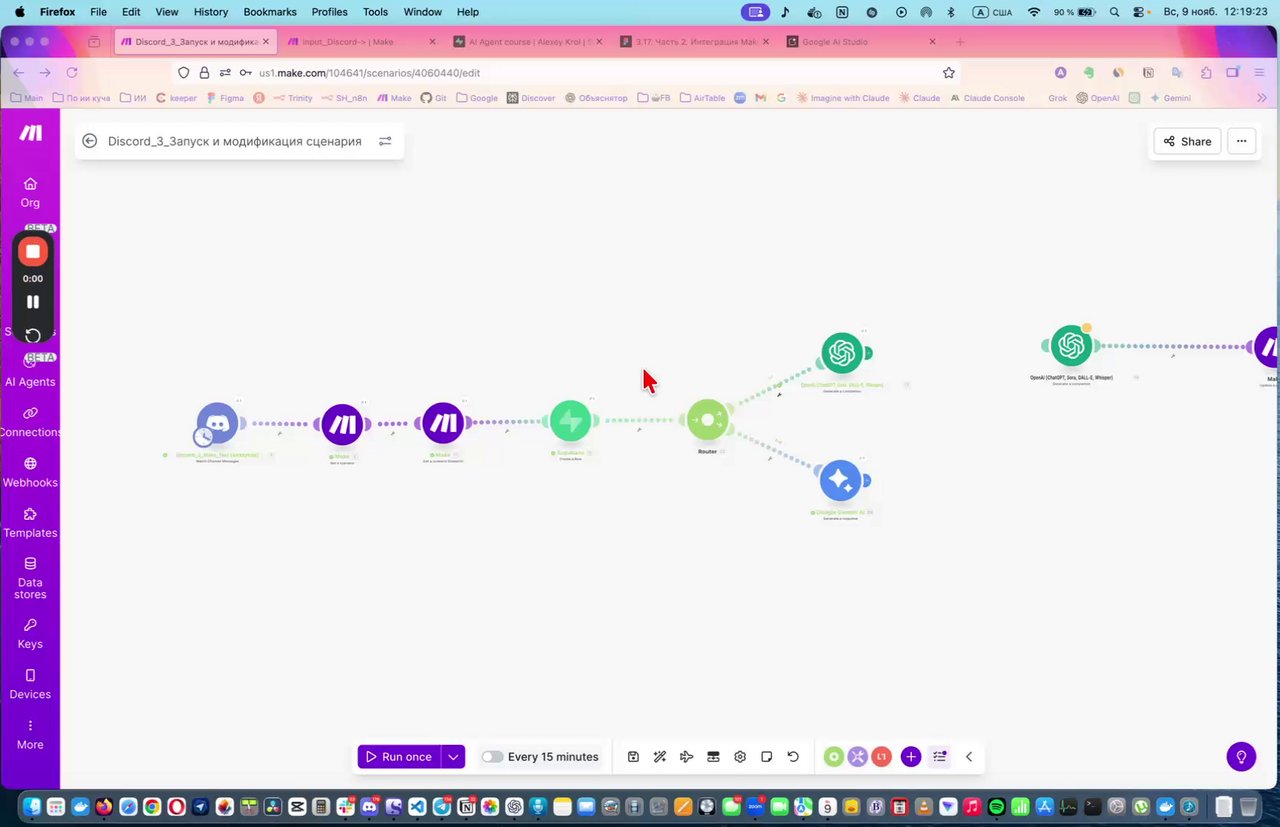Open the Notes icon in toolbar
The width and height of the screenshot is (1280, 827).
pos(767,757)
